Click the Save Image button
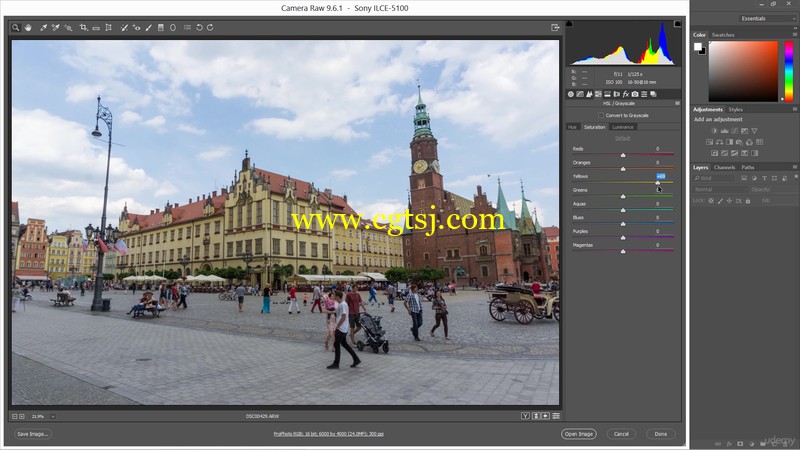 [32, 434]
